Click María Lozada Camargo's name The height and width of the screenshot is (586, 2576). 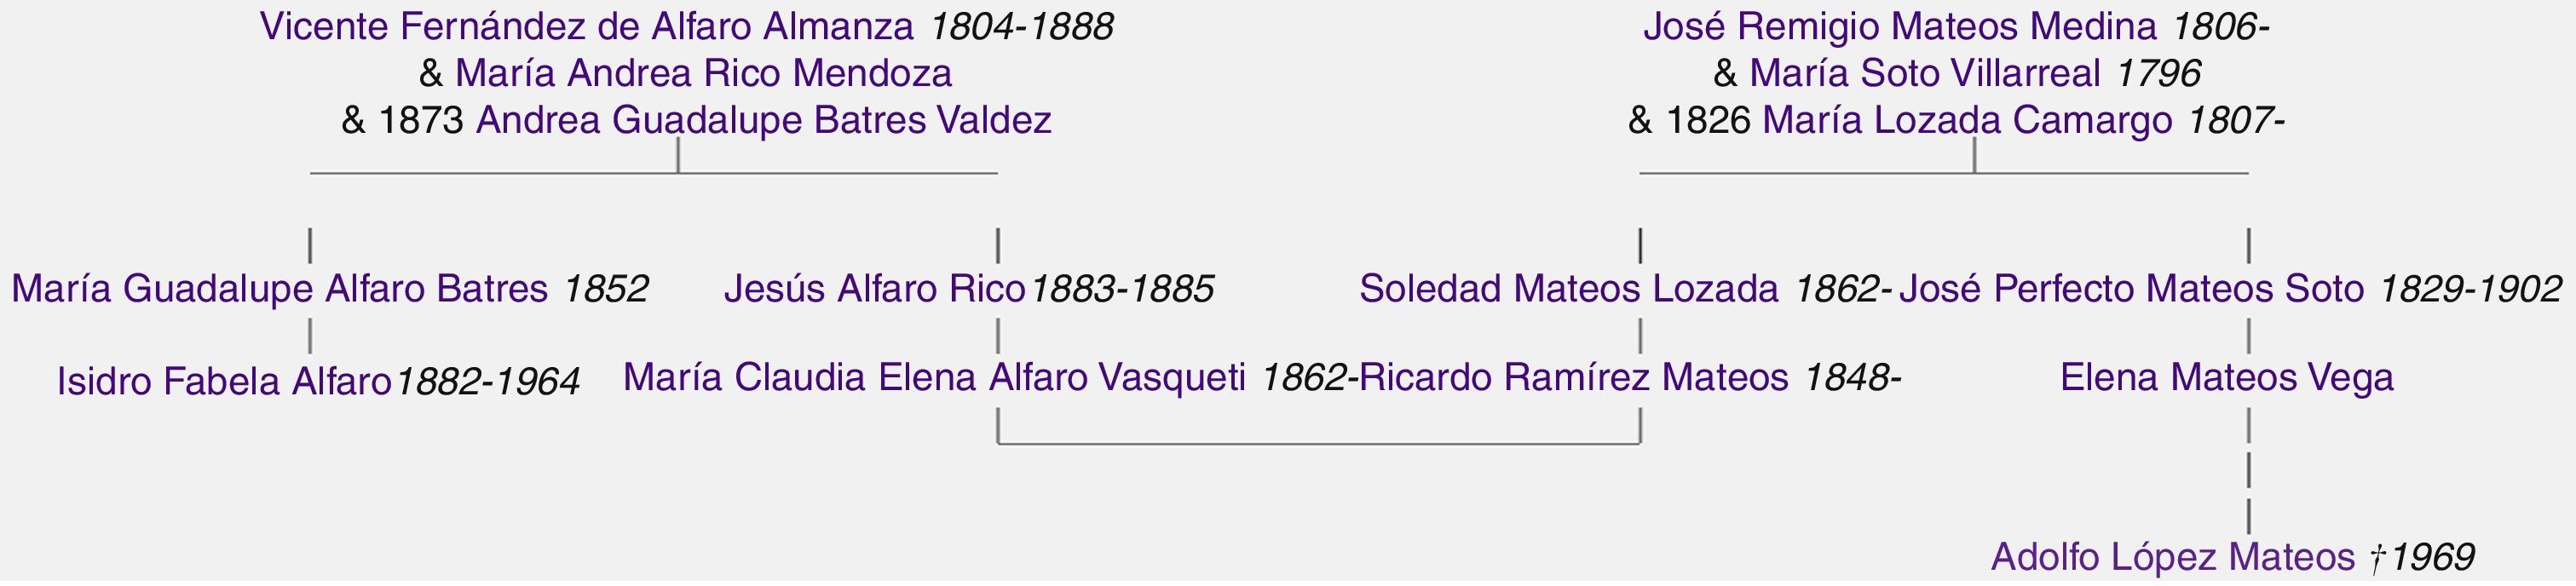[x=1966, y=121]
